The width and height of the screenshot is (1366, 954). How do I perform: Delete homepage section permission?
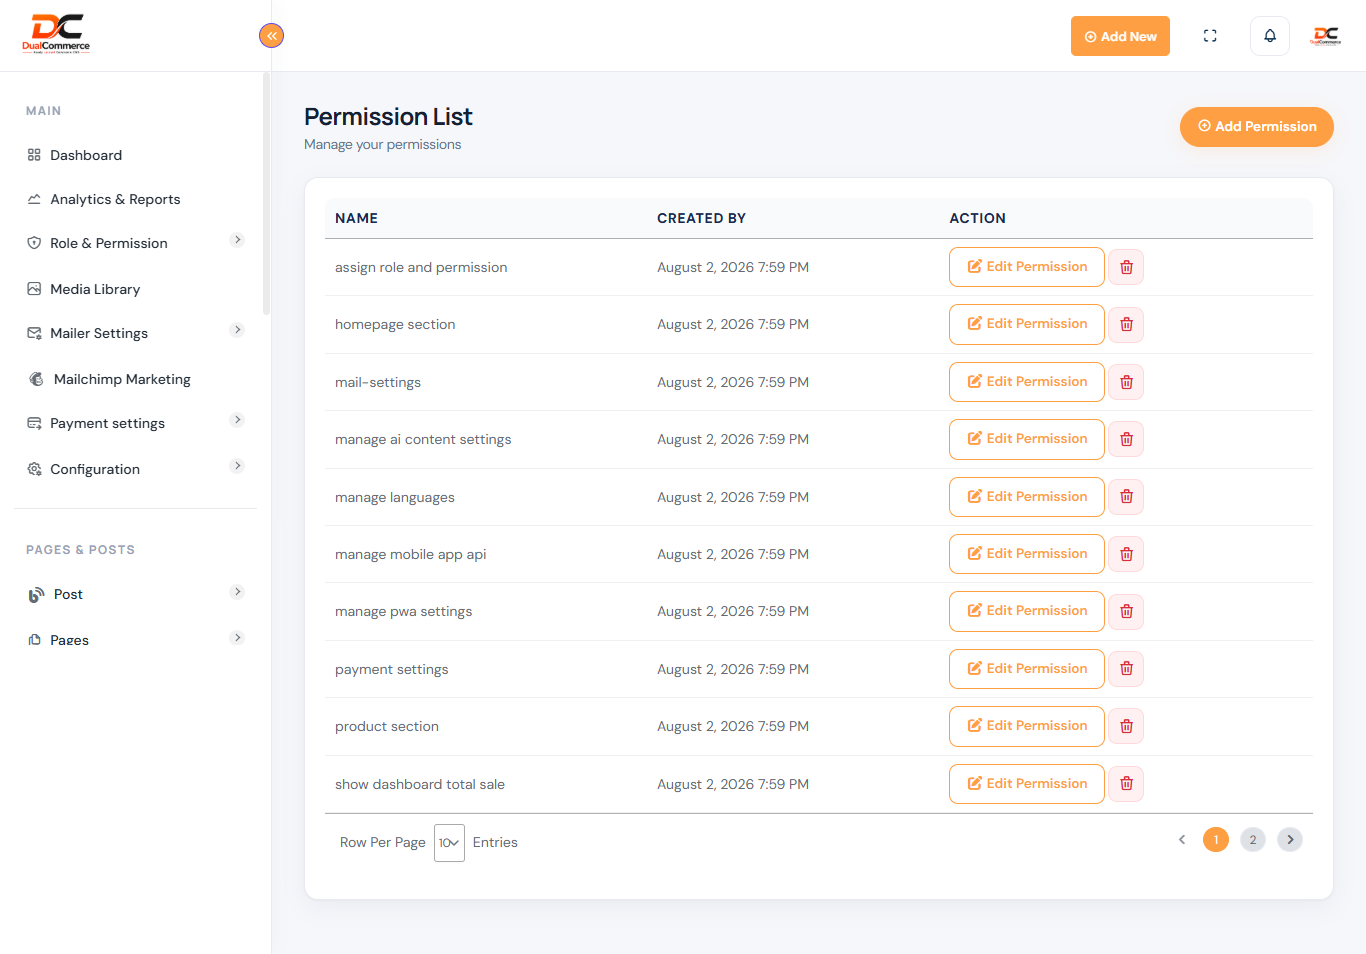(x=1126, y=324)
